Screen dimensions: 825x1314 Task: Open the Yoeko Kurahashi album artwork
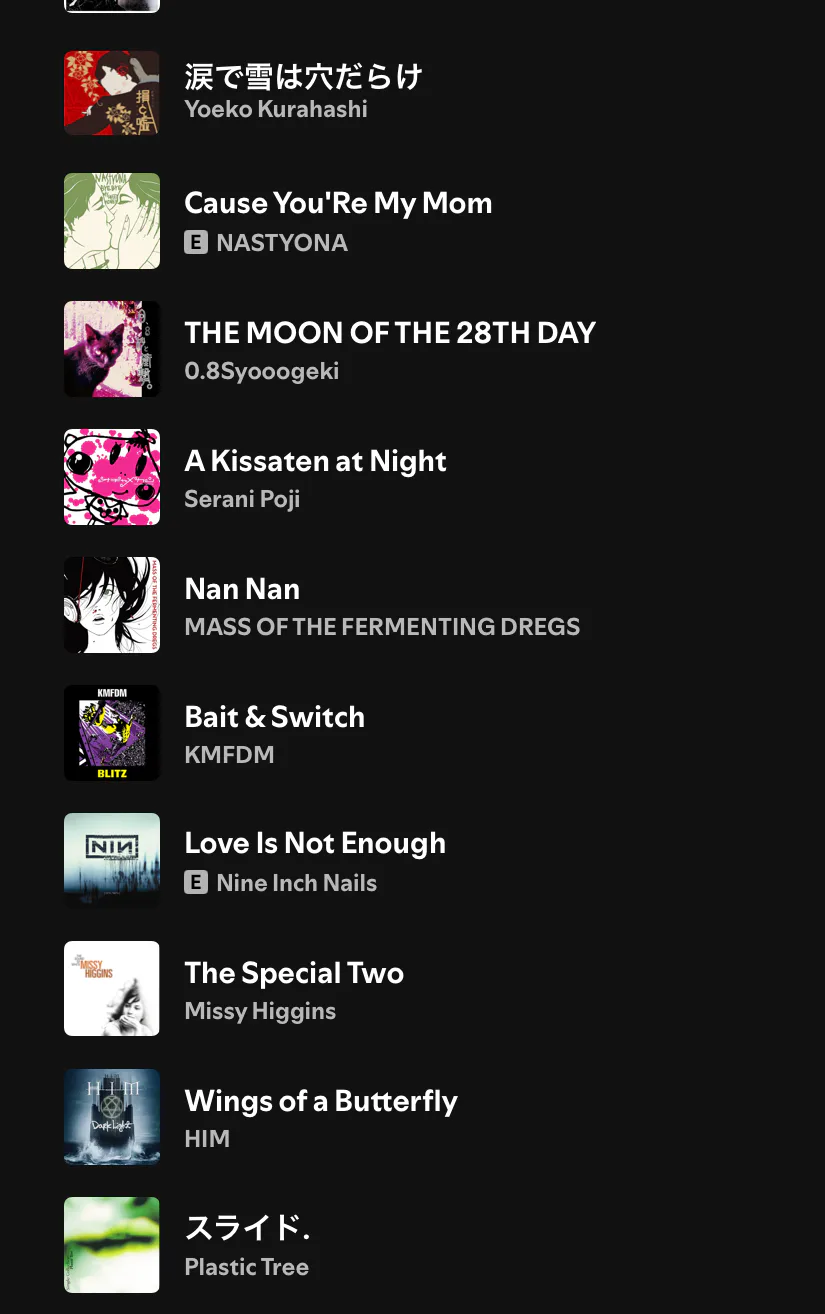tap(112, 93)
